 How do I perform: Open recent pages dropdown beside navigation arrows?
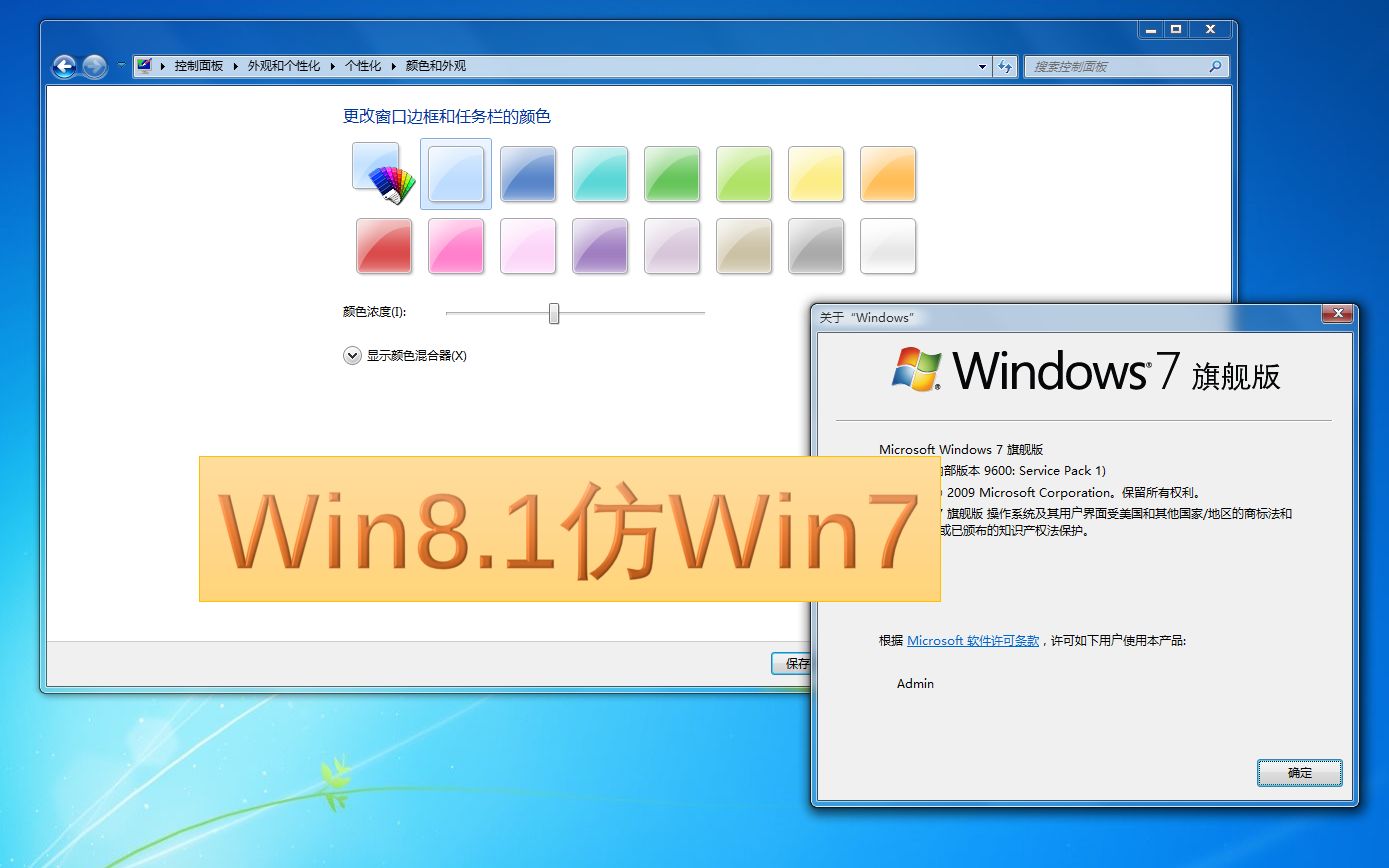[121, 66]
